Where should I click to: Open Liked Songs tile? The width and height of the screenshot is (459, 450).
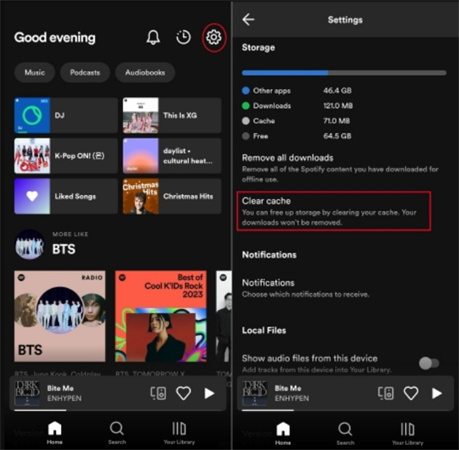(x=66, y=196)
